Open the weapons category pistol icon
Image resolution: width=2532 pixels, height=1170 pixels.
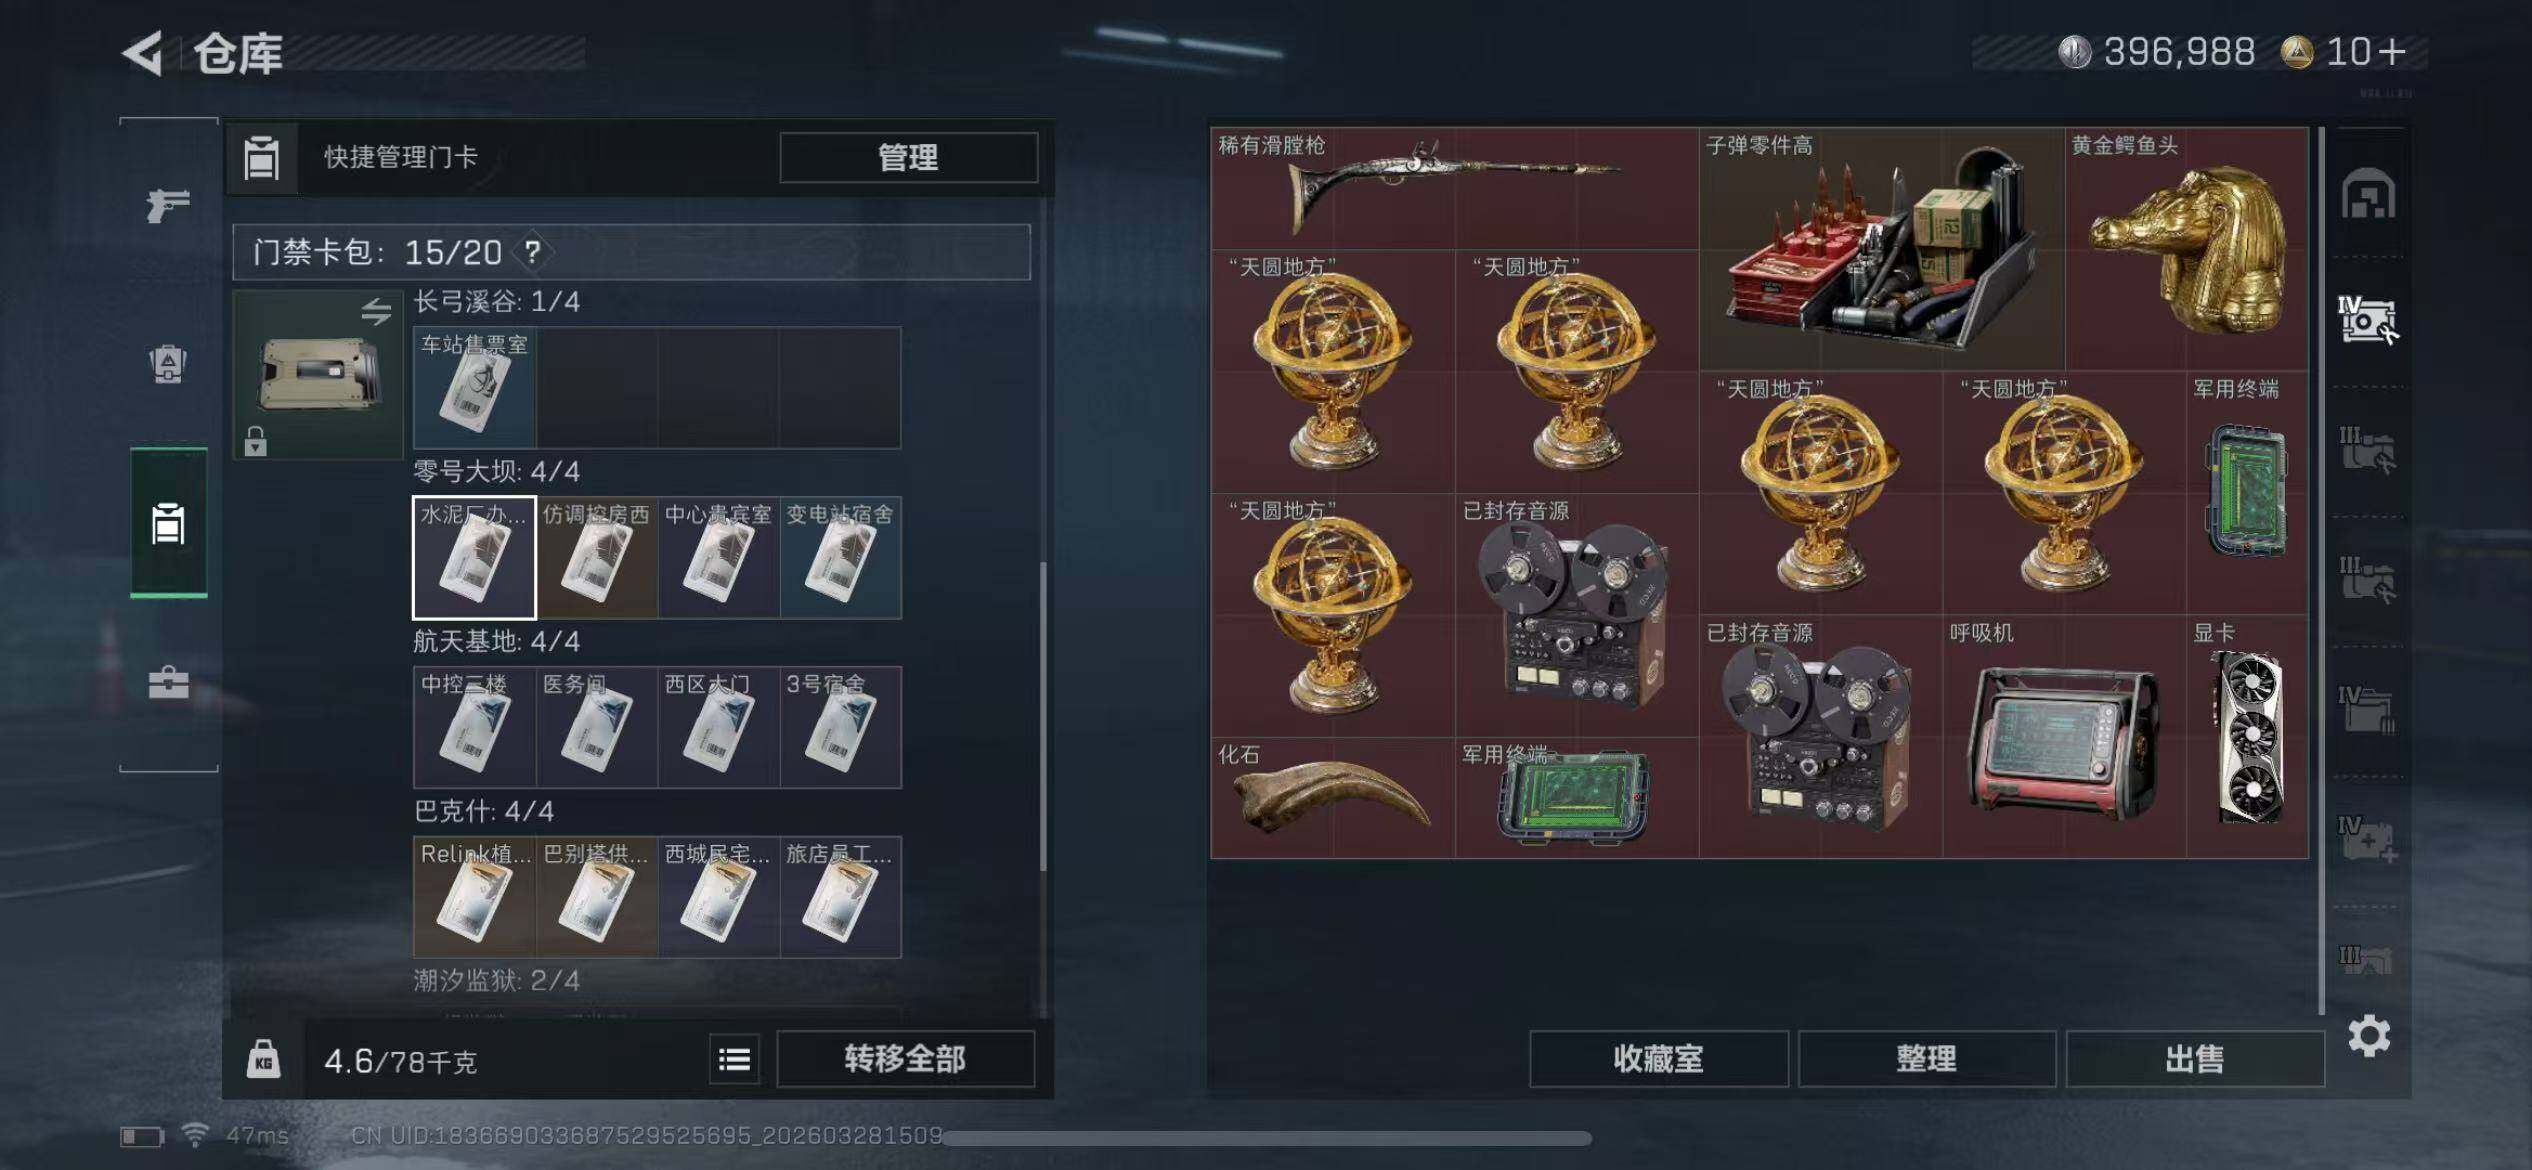click(x=168, y=205)
